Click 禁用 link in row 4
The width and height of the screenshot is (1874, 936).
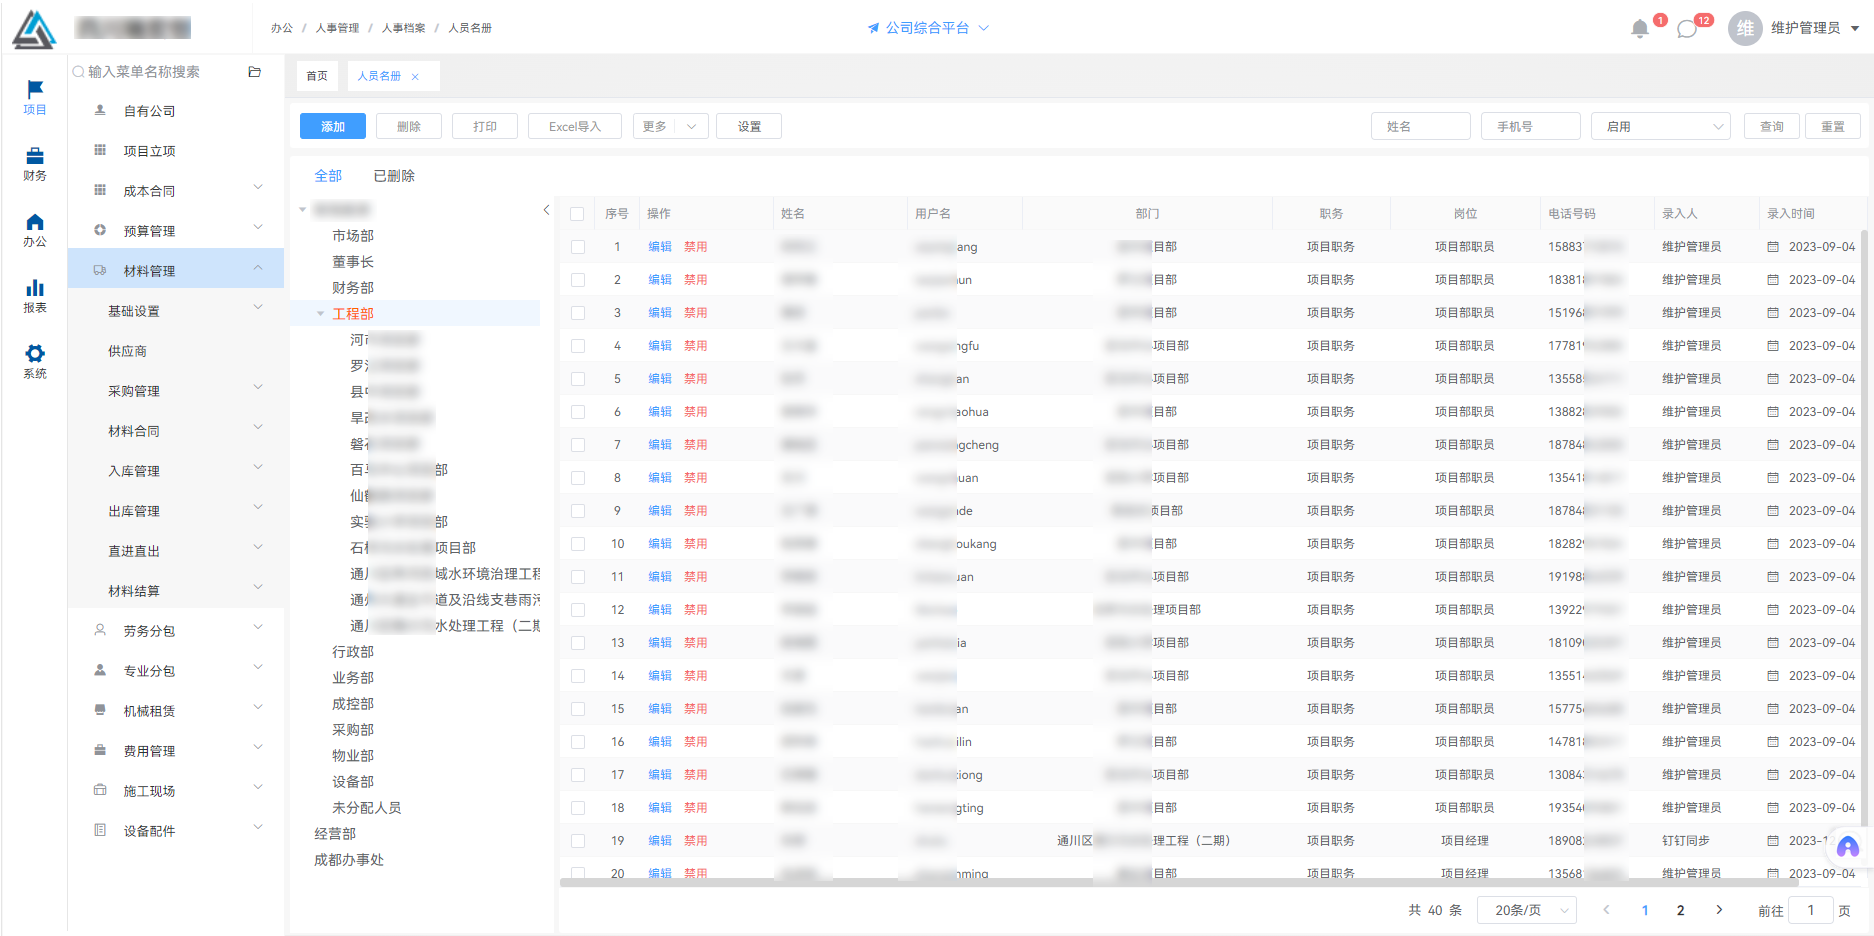[696, 346]
